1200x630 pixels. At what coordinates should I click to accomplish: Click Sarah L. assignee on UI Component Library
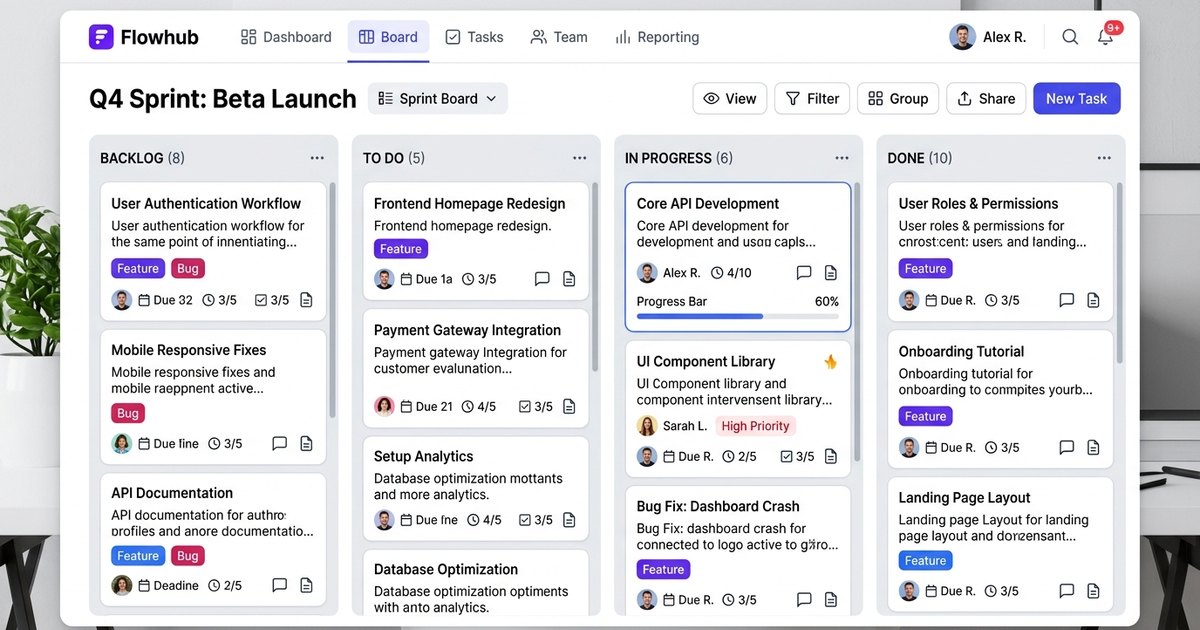pos(672,426)
